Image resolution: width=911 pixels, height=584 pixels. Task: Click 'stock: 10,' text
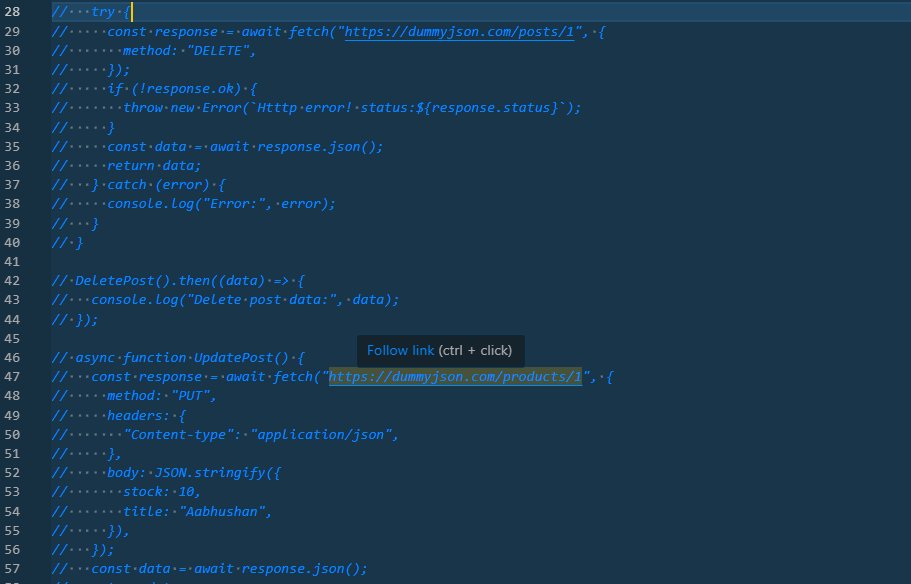pyautogui.click(x=162, y=492)
